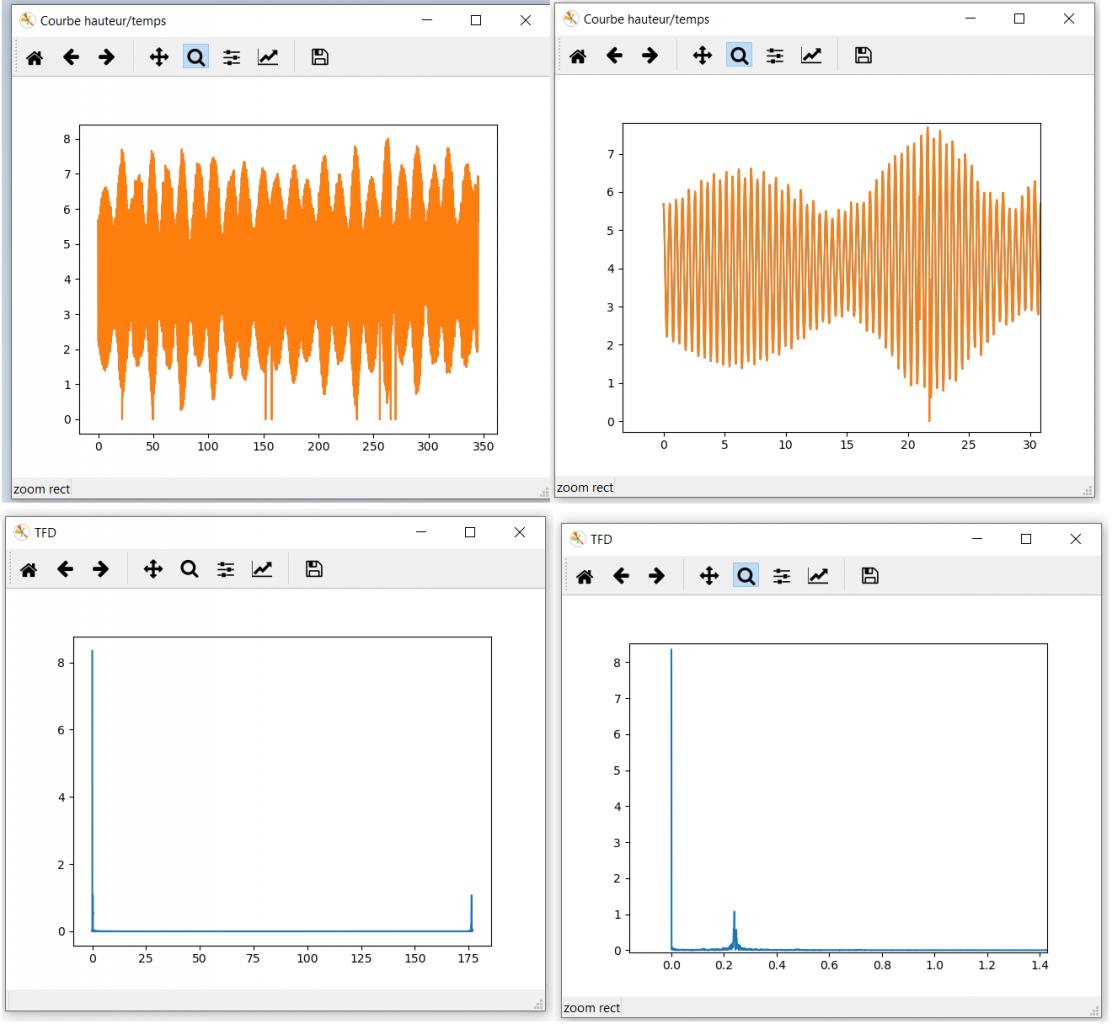The height and width of the screenshot is (1024, 1112).
Task: Save figure in bottom-right TFD window
Action: tap(870, 577)
